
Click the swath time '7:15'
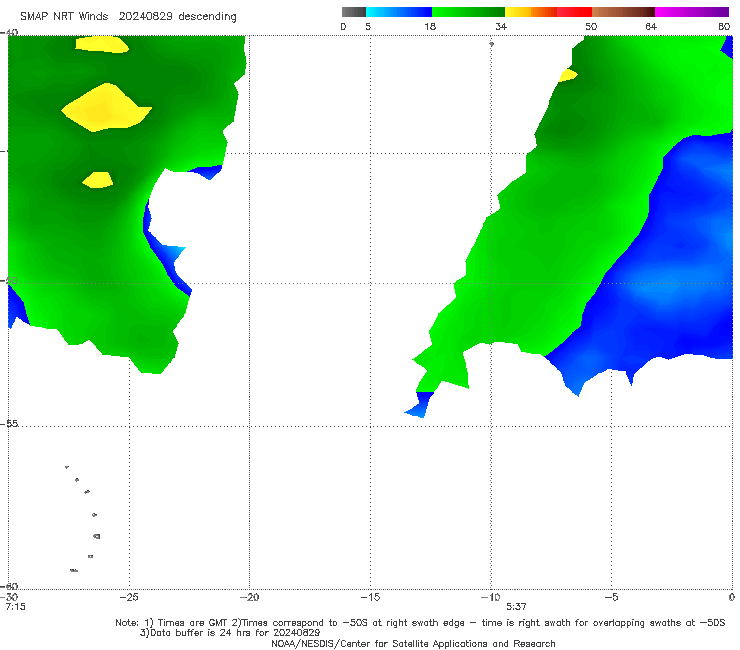(x=16, y=607)
